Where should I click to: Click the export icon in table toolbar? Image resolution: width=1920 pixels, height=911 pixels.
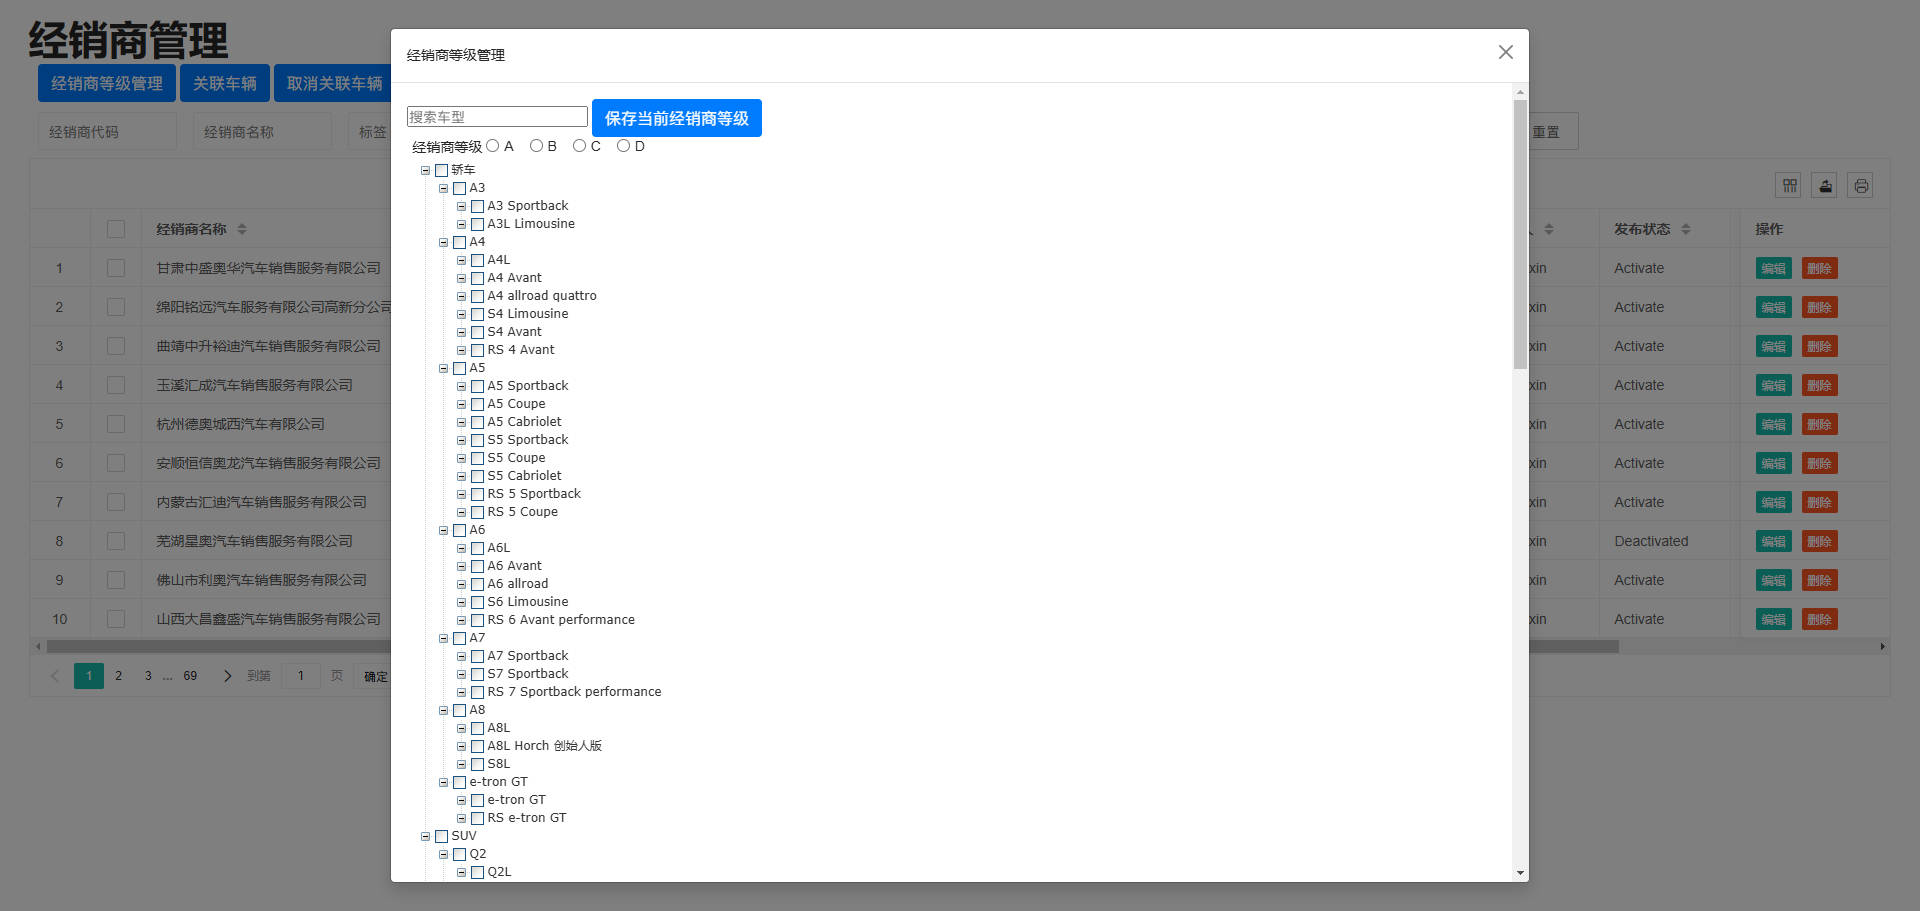click(x=1825, y=185)
